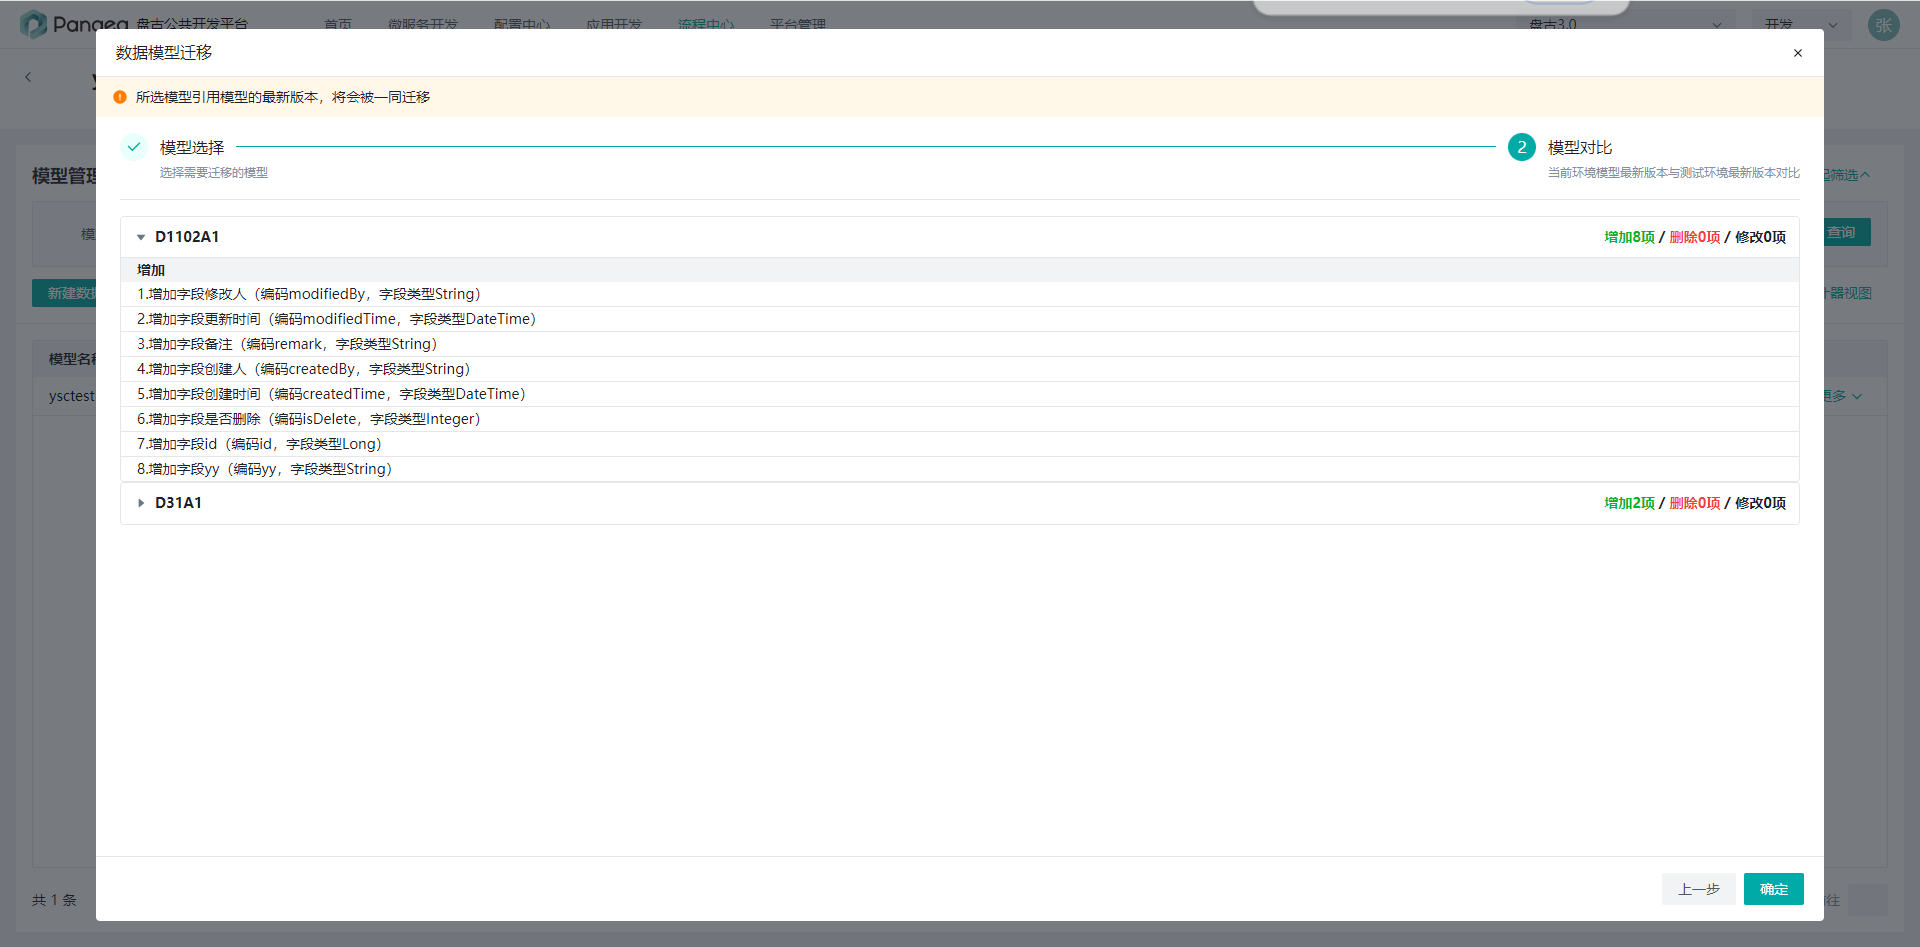The height and width of the screenshot is (947, 1920).
Task: Open the 更多 dropdown in background table
Action: point(1842,396)
